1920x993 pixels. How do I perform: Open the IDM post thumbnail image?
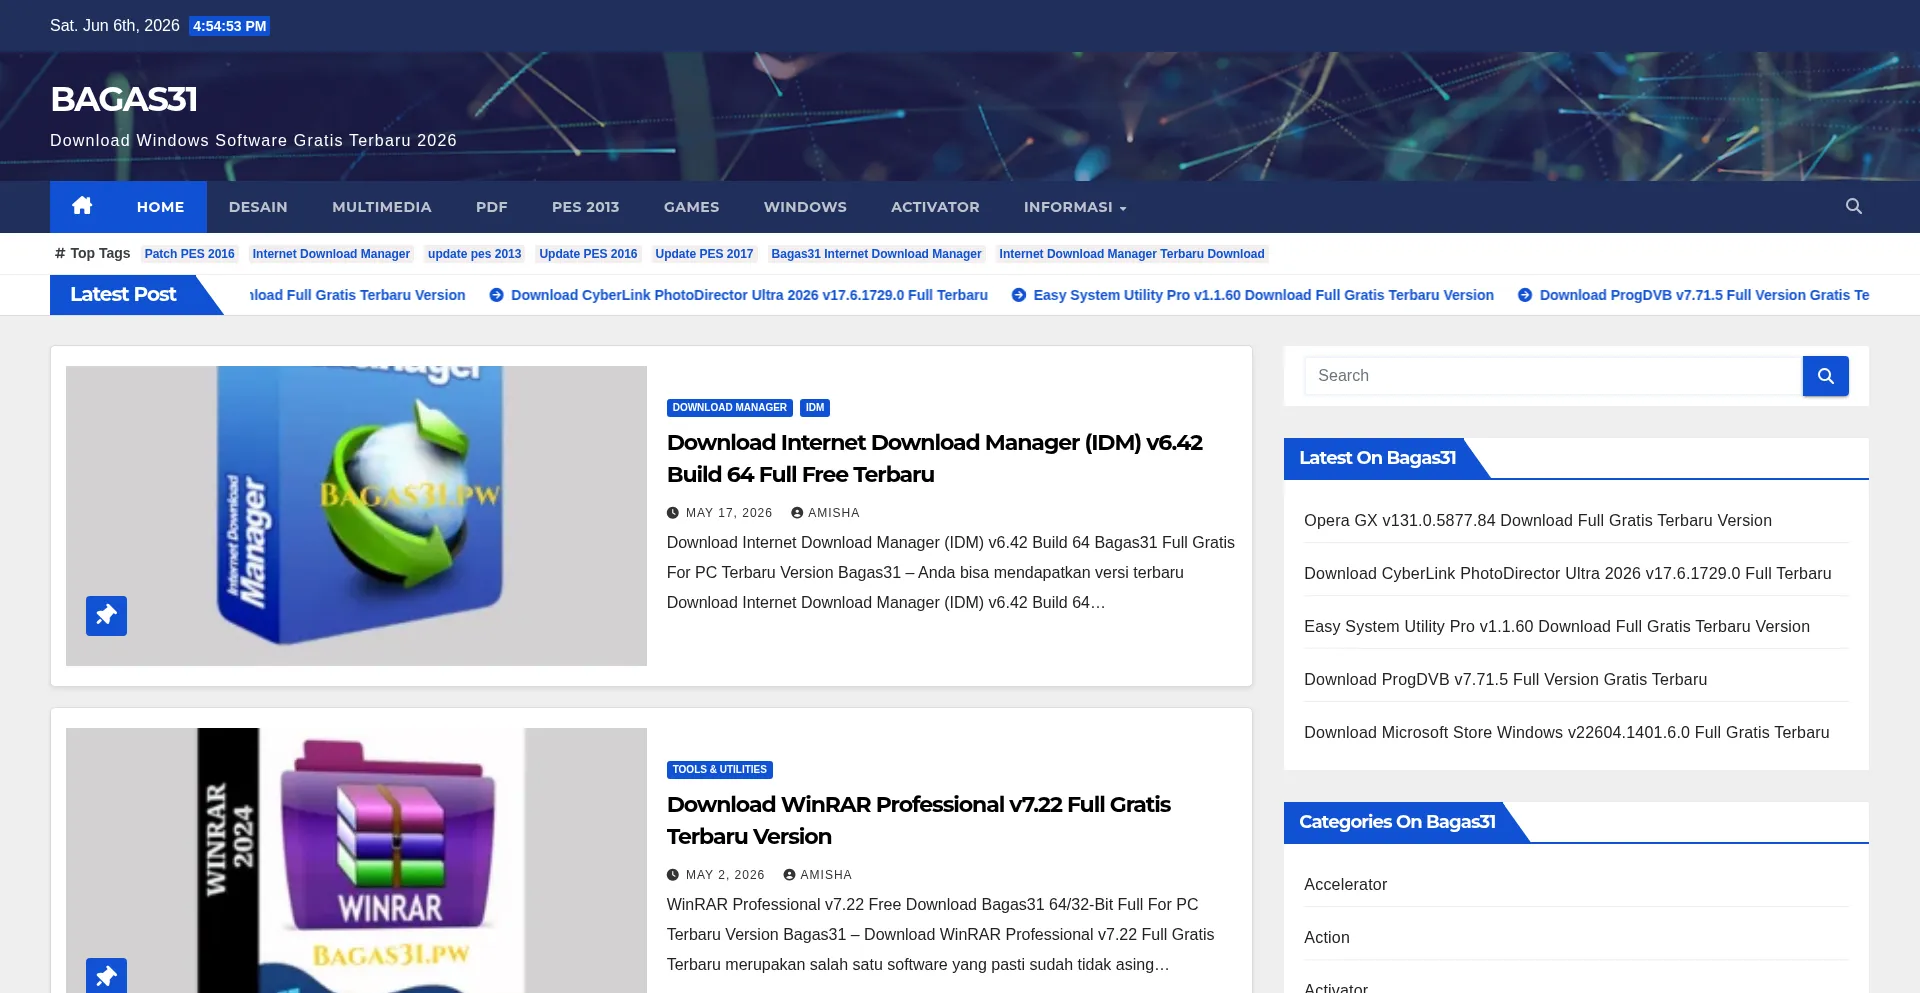pyautogui.click(x=356, y=516)
